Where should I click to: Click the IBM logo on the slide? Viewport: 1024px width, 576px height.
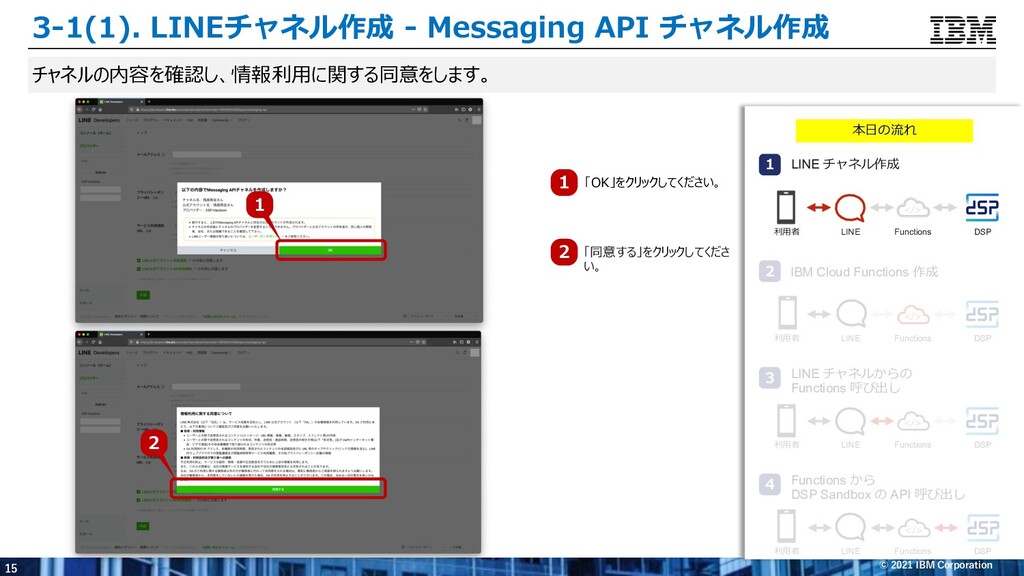pyautogui.click(x=963, y=30)
